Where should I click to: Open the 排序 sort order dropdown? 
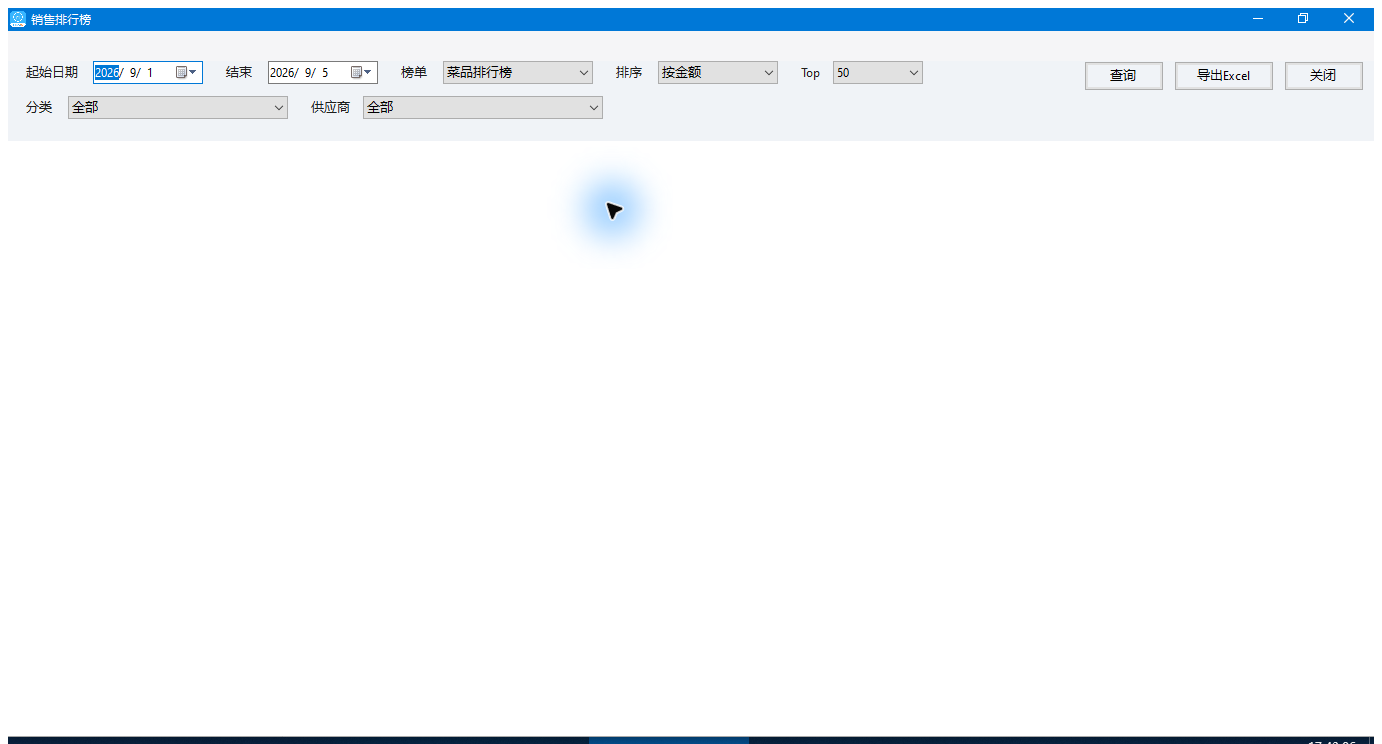click(718, 72)
